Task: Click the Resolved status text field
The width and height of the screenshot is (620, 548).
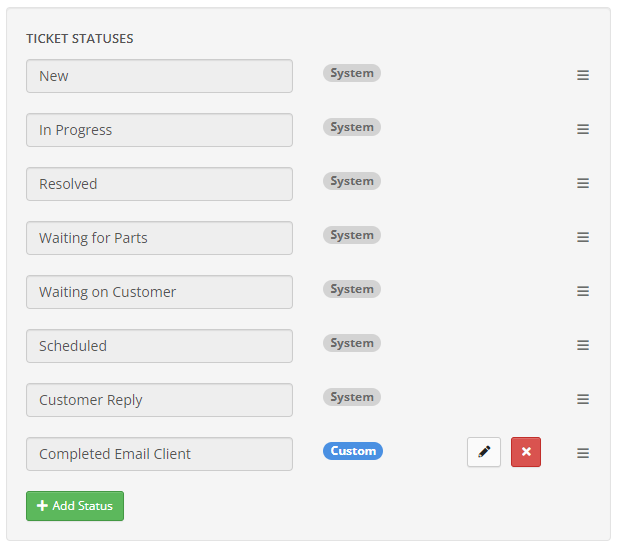Action: (159, 184)
